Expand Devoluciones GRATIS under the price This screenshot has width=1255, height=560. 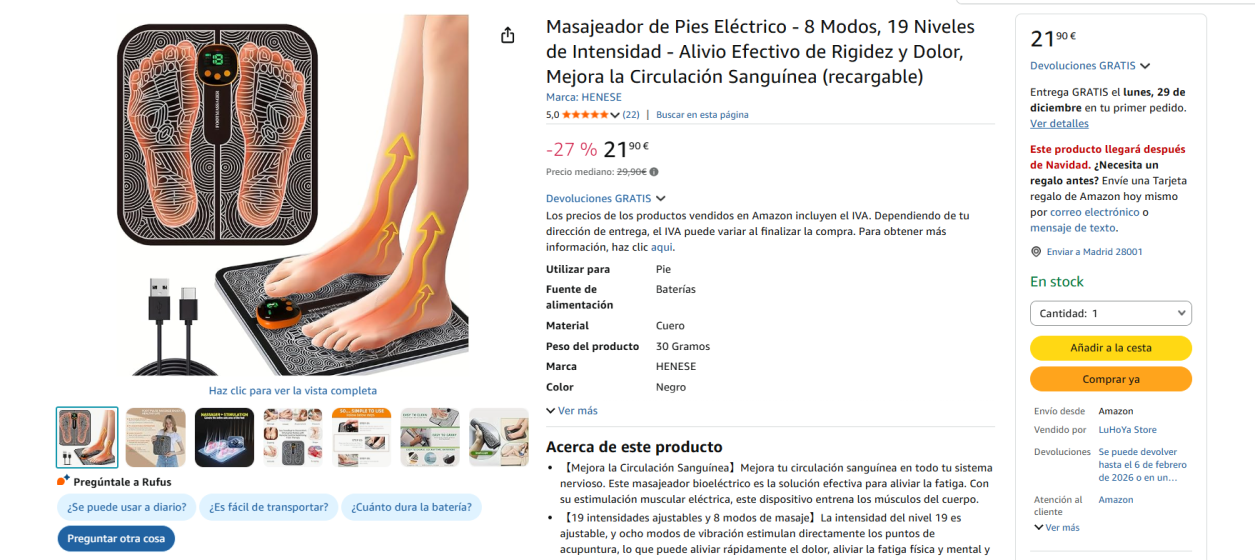click(x=605, y=199)
